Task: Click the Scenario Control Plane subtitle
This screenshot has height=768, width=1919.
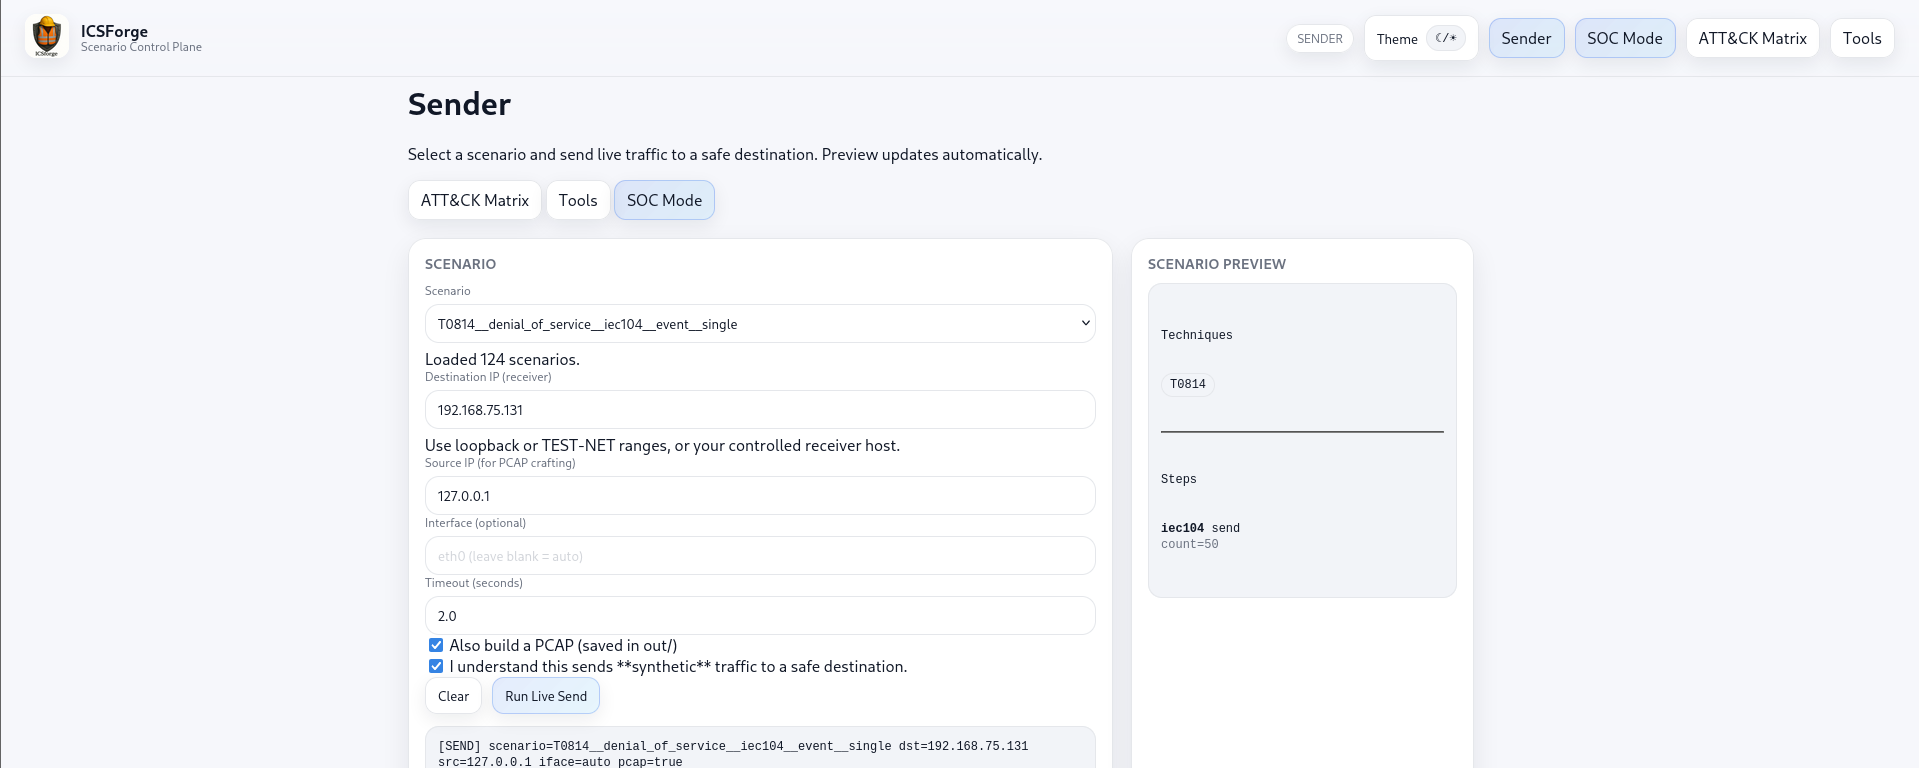Action: point(141,47)
